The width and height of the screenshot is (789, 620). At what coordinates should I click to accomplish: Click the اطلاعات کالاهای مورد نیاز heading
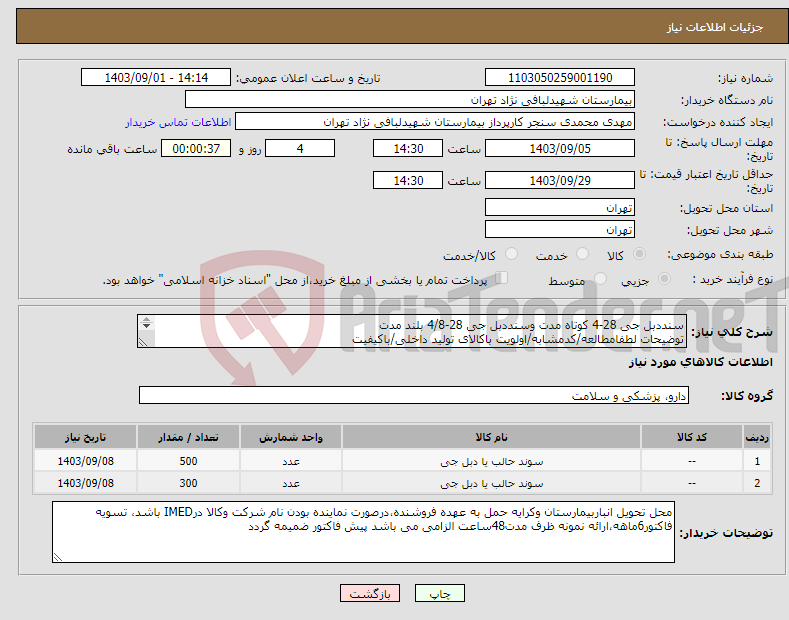700,362
